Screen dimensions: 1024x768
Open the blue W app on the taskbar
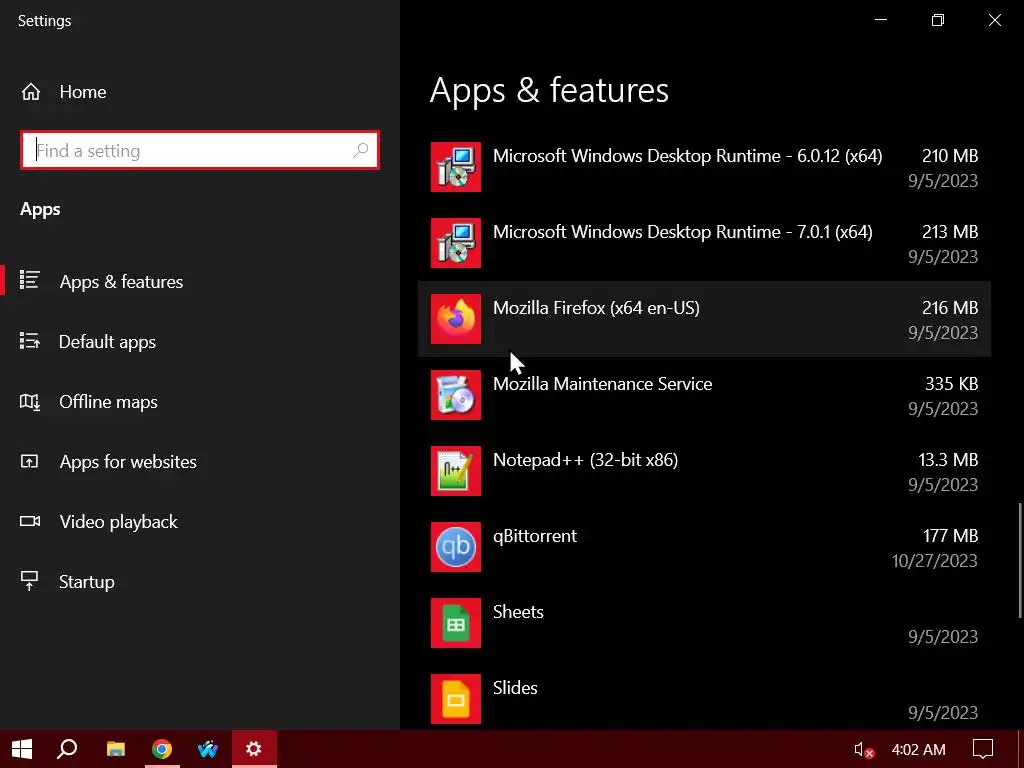point(208,749)
